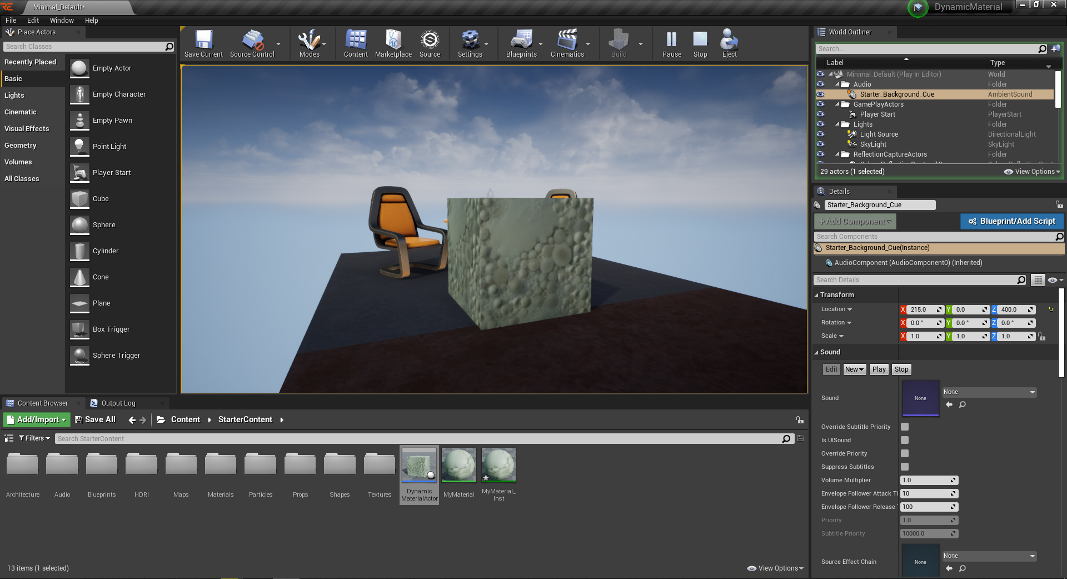Check the Suppress Subtitles option

click(905, 467)
